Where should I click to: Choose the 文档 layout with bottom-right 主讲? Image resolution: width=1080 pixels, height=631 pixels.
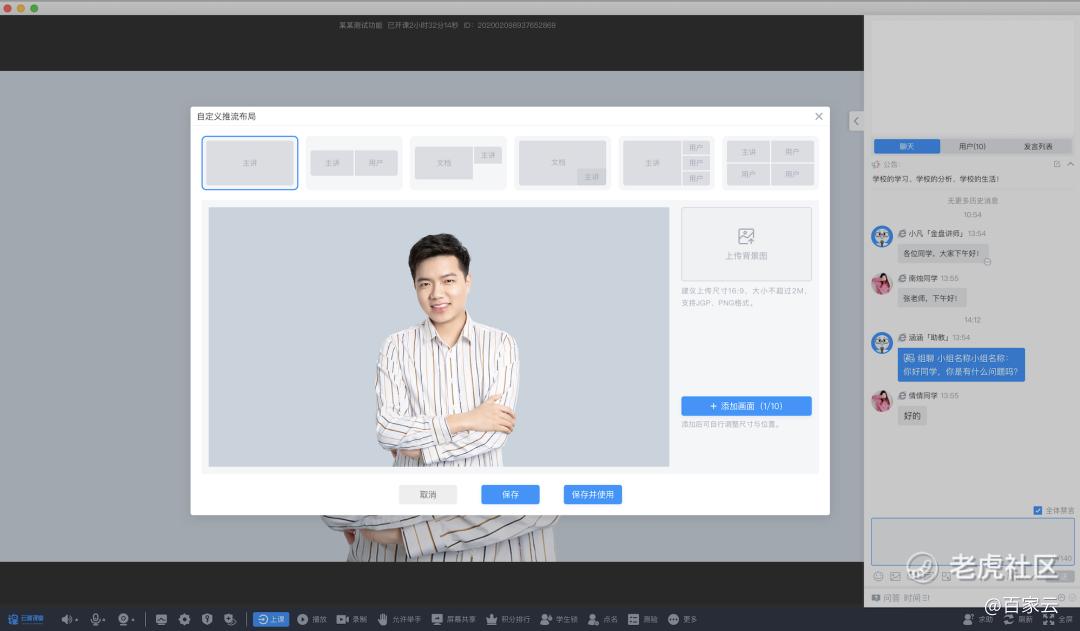(x=562, y=163)
